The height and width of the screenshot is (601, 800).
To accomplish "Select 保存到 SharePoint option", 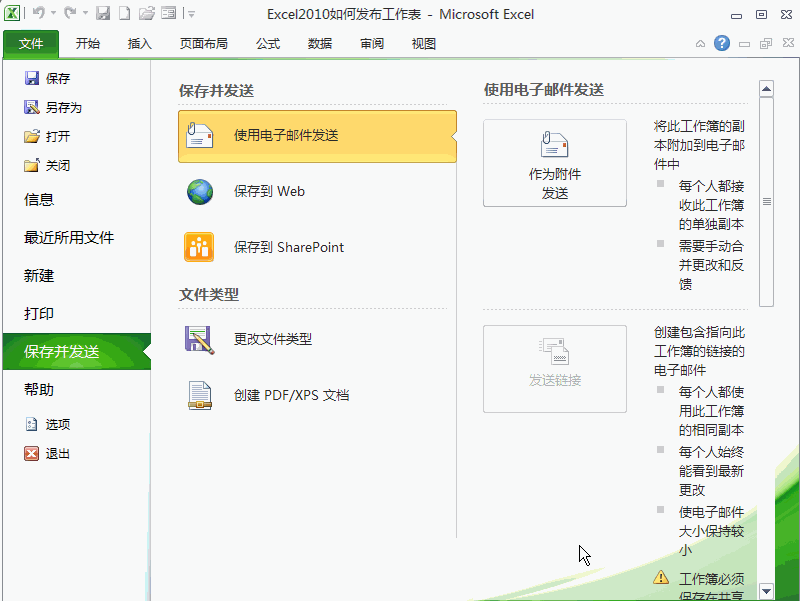I will [x=317, y=247].
